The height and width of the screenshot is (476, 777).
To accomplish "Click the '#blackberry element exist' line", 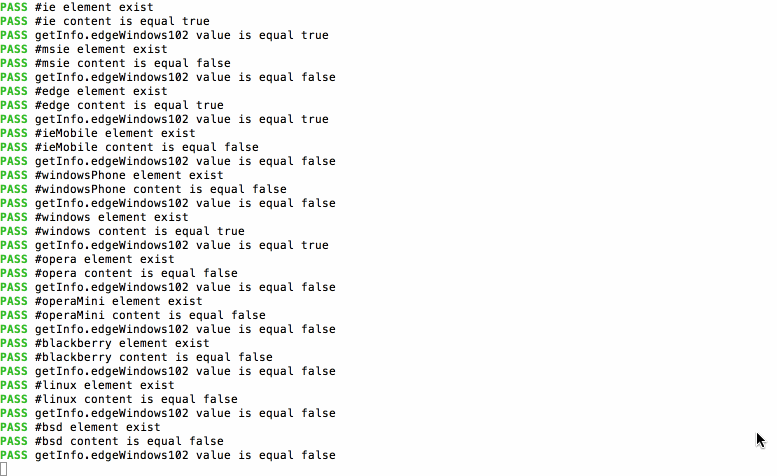I will (x=105, y=344).
